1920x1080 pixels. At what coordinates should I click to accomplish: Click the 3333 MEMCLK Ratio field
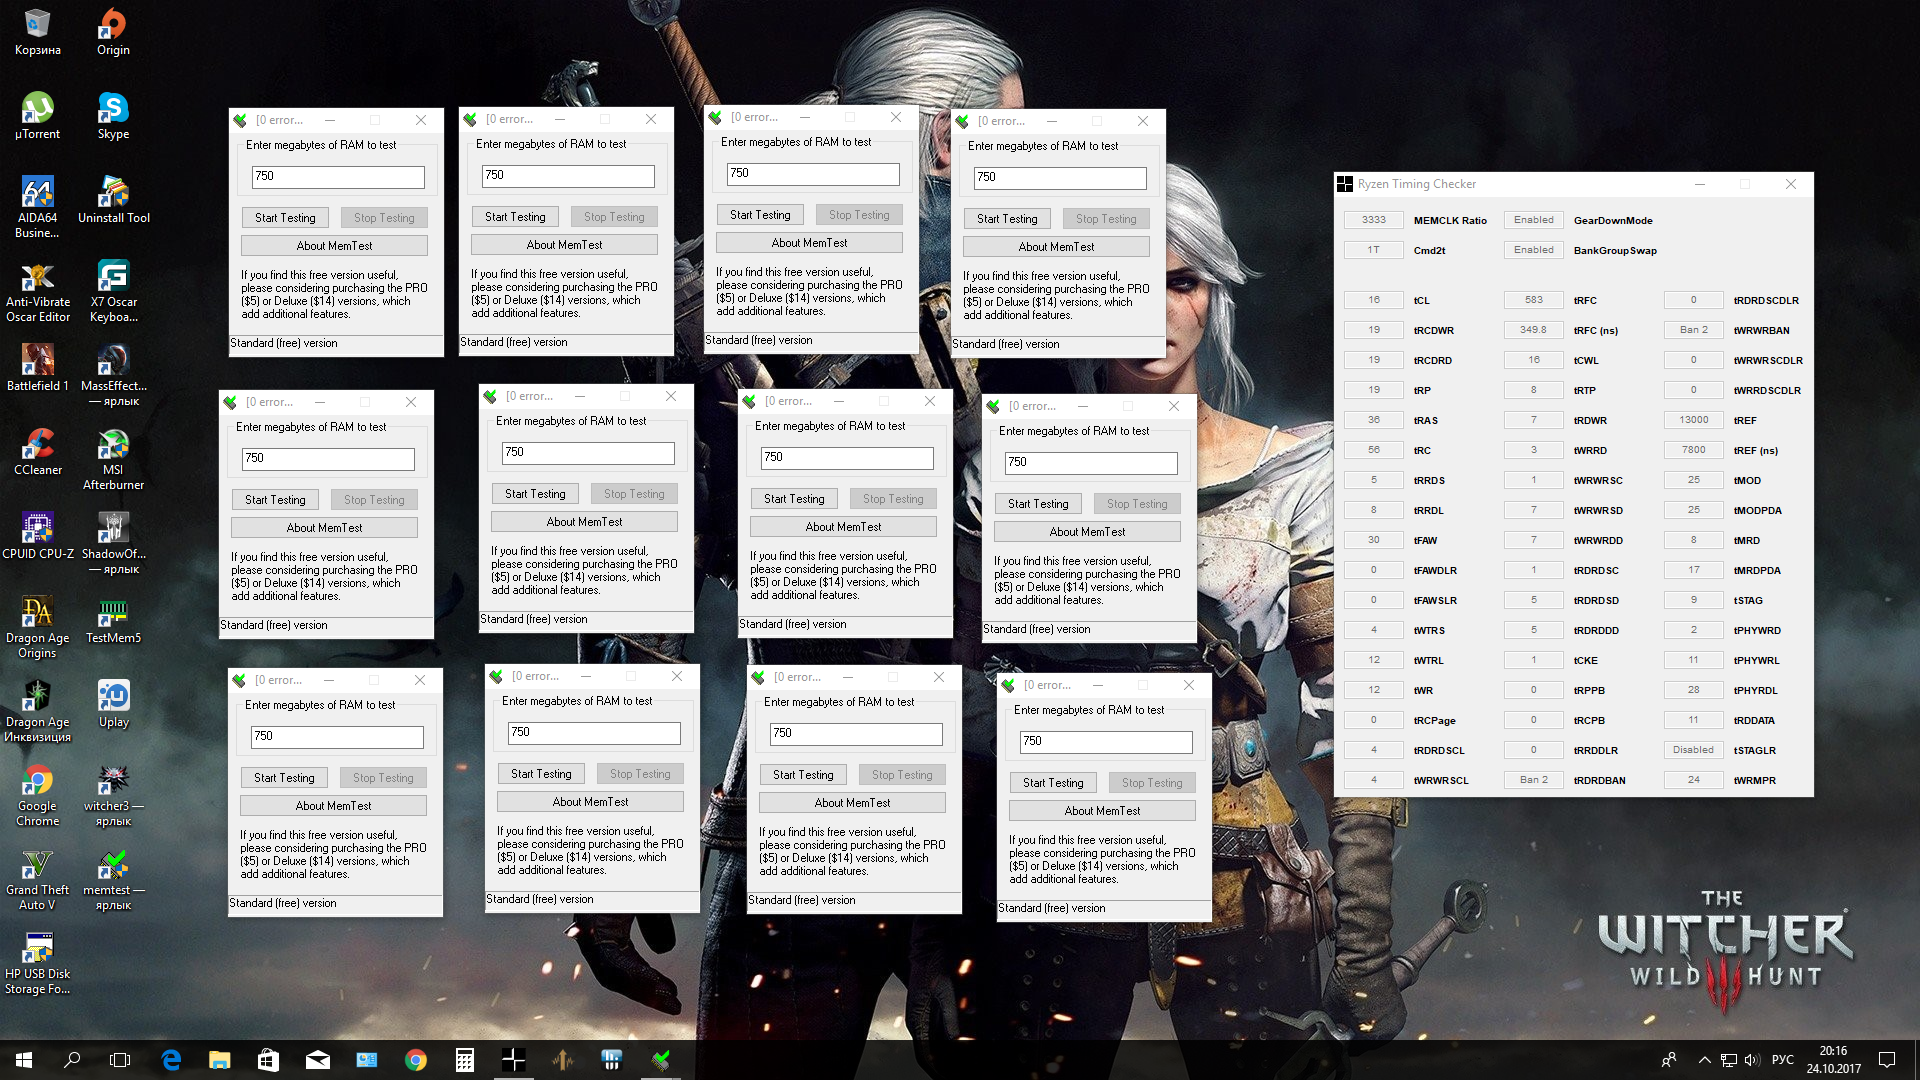[x=1373, y=220]
